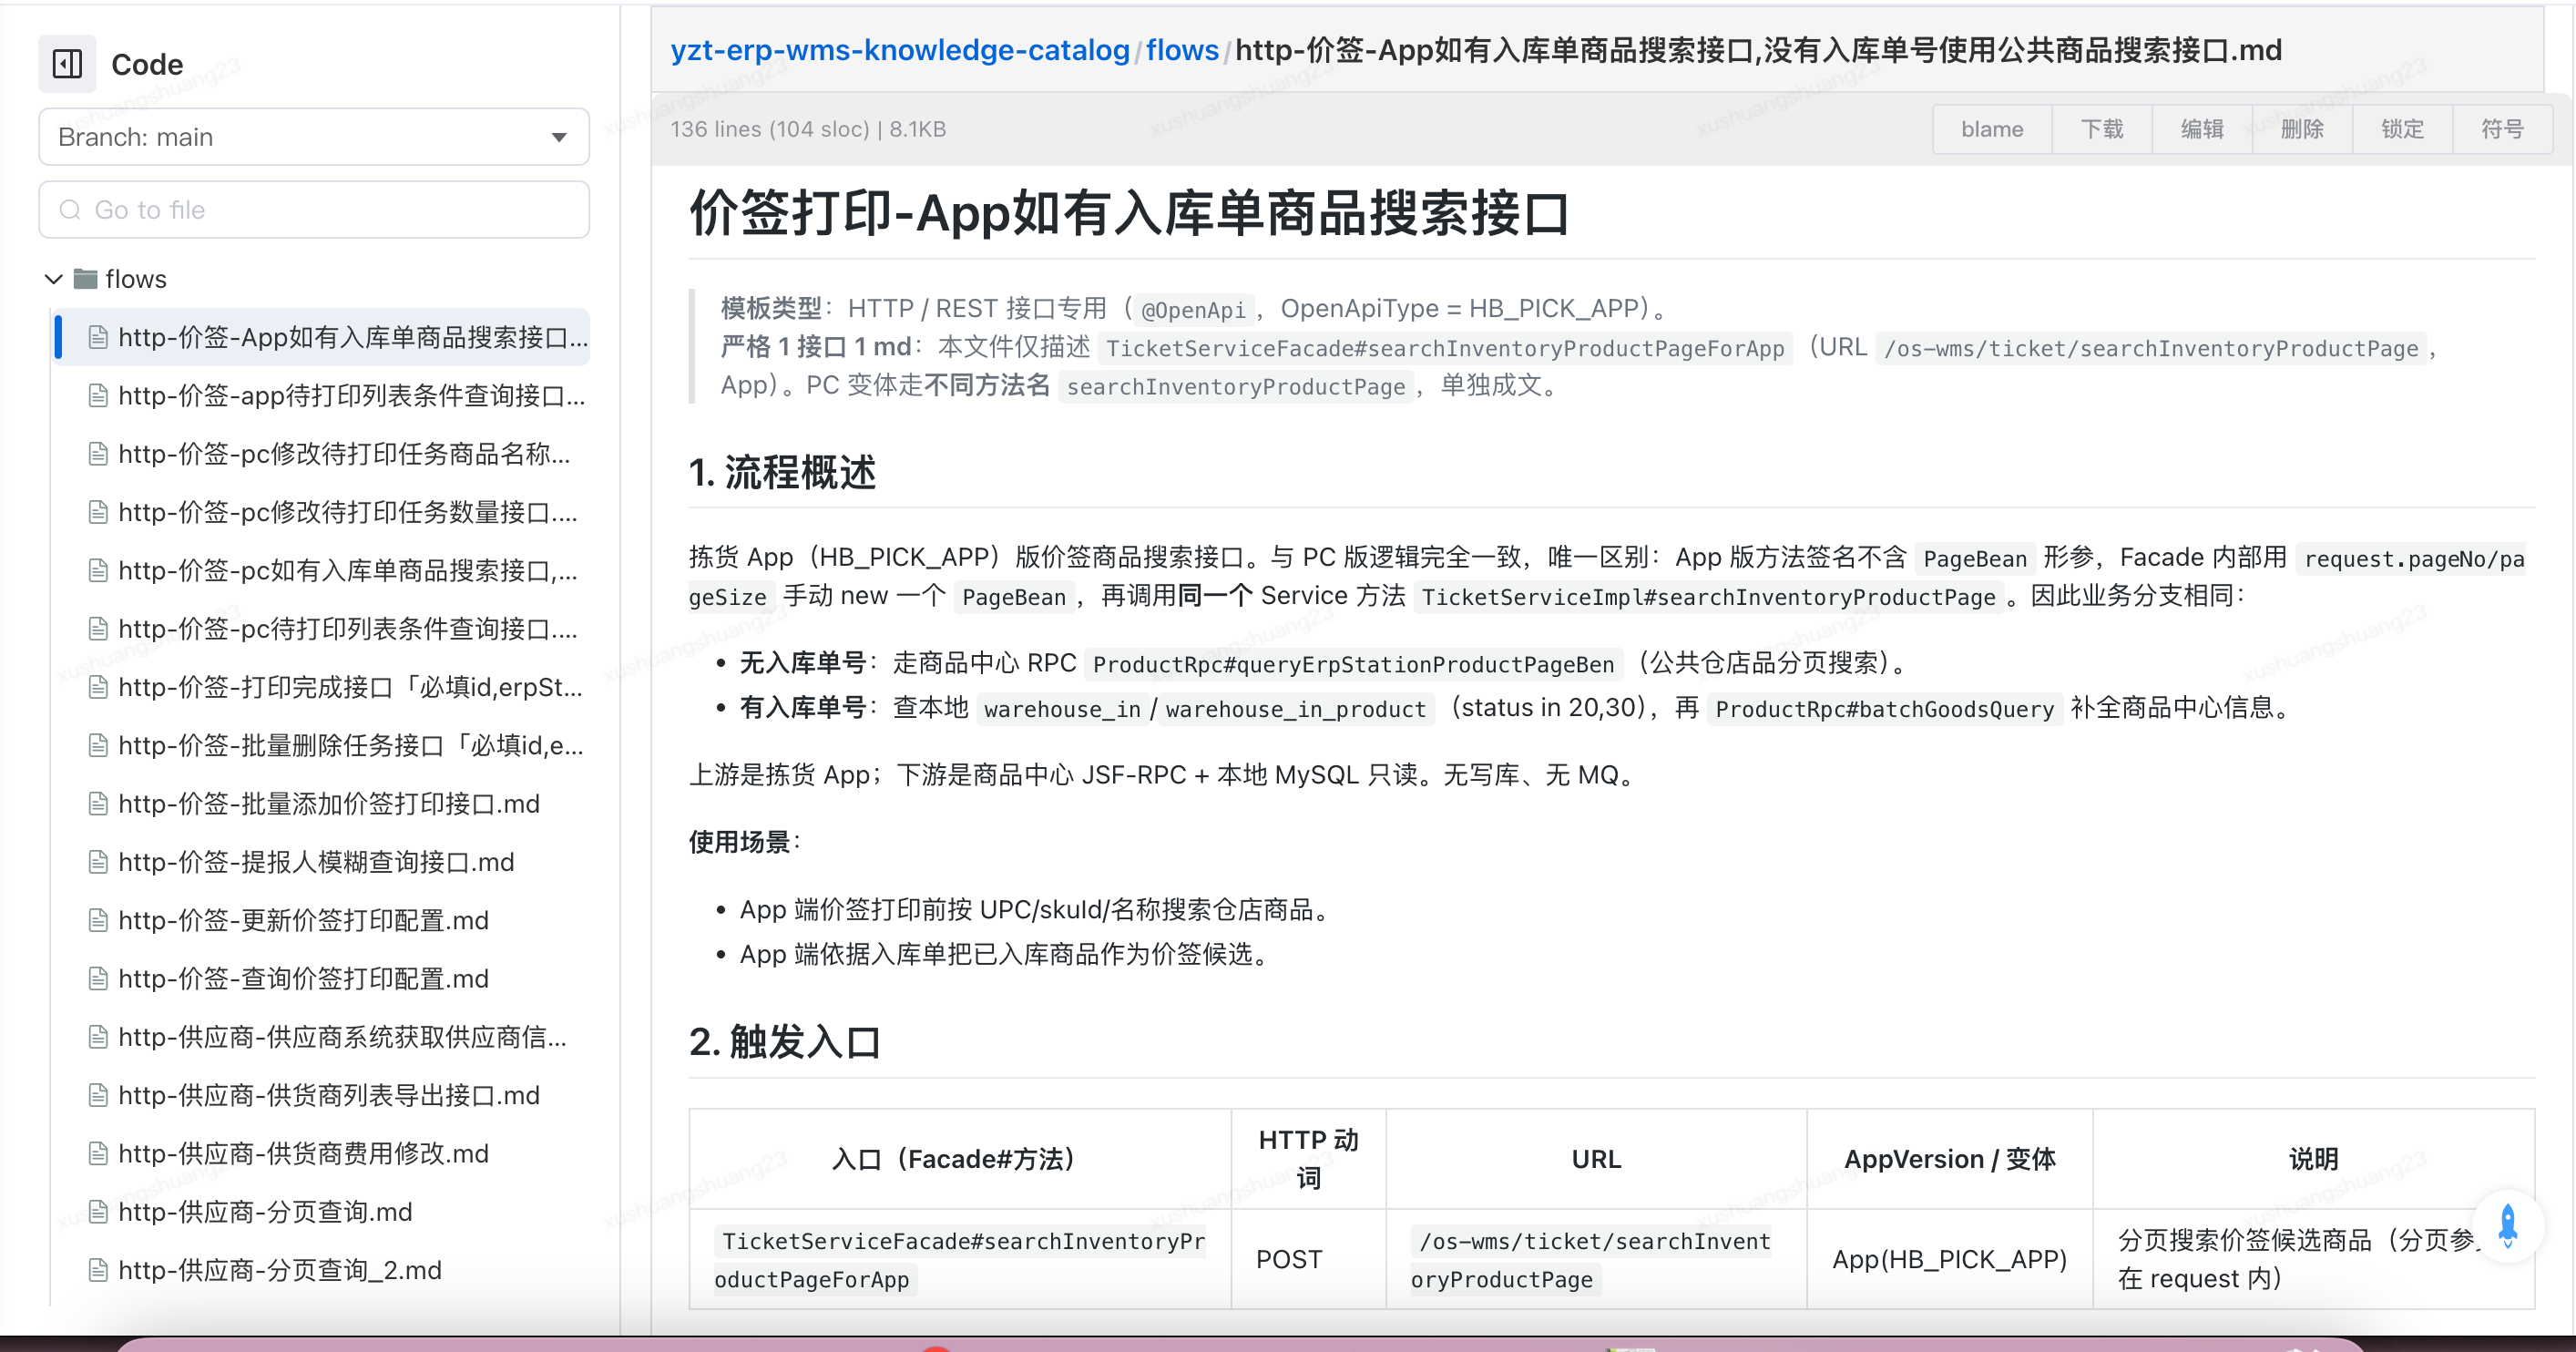Screen dimensions: 2576x1352
Task: Open yzt-erp-wms-knowledge-catalog breadcrumb link
Action: point(900,50)
